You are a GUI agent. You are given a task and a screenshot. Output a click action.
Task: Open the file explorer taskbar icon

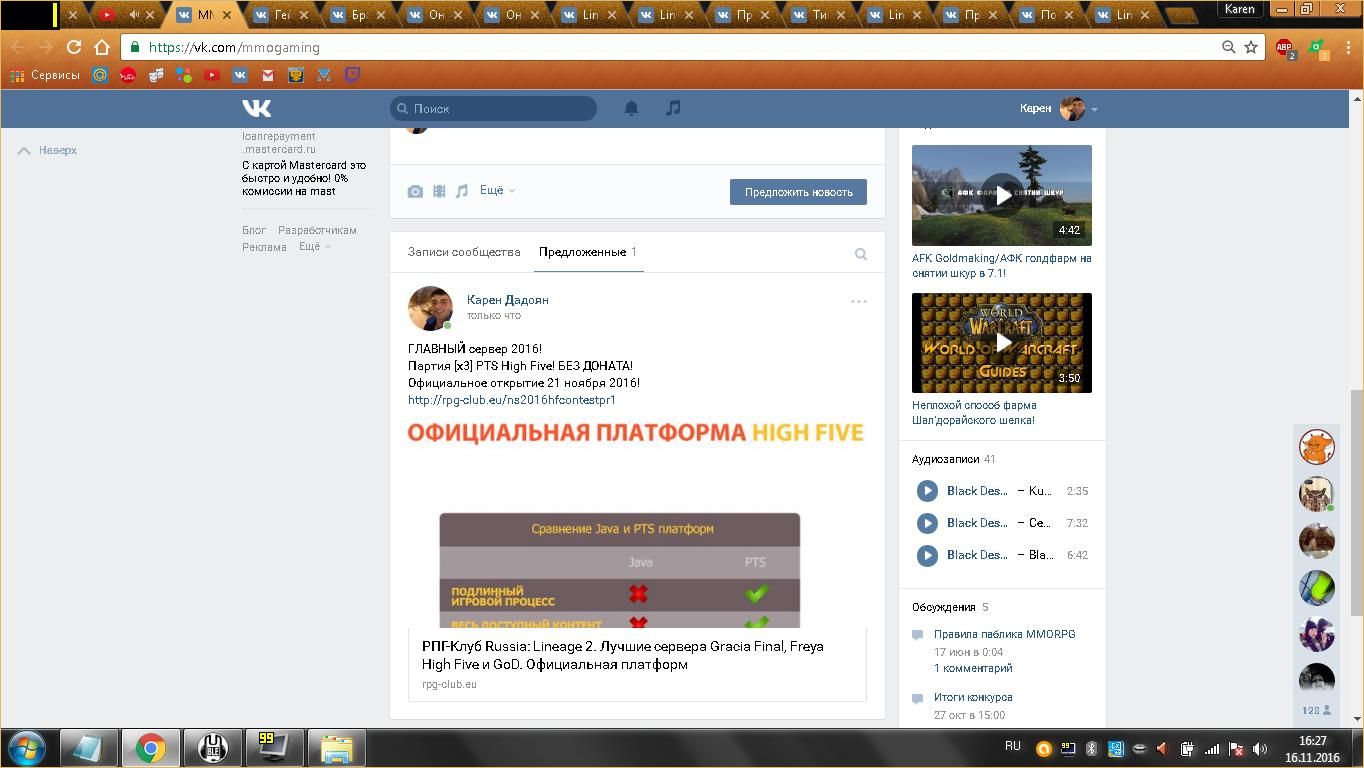point(336,748)
